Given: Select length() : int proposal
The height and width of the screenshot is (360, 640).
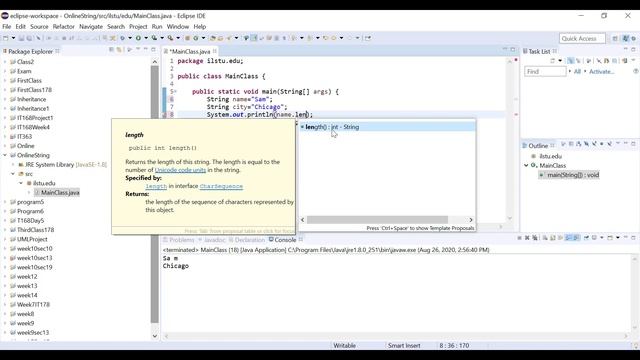Looking at the screenshot, I should 388,127.
